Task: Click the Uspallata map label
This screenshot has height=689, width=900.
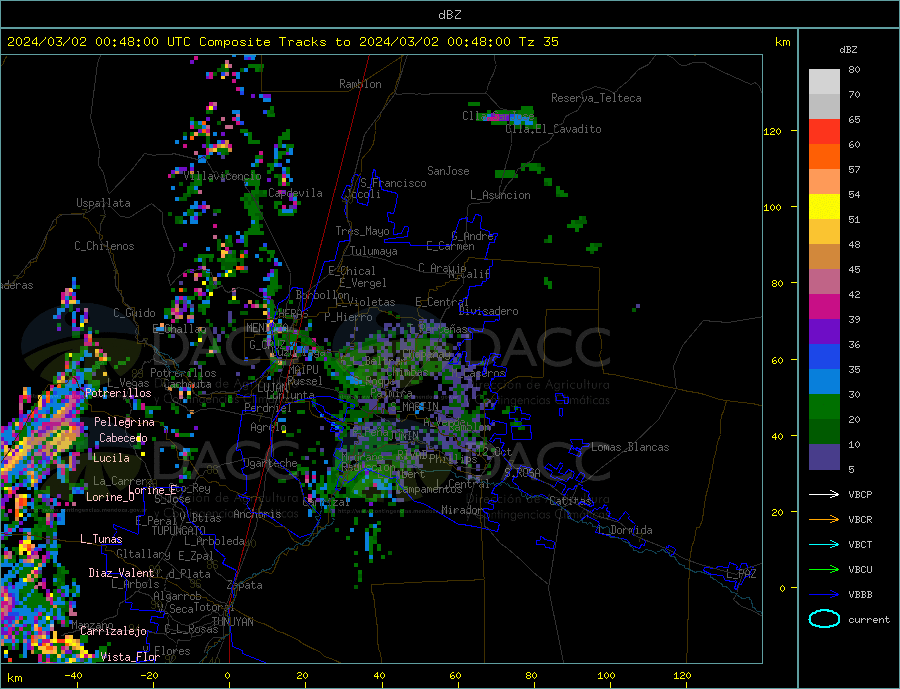Action: point(103,203)
